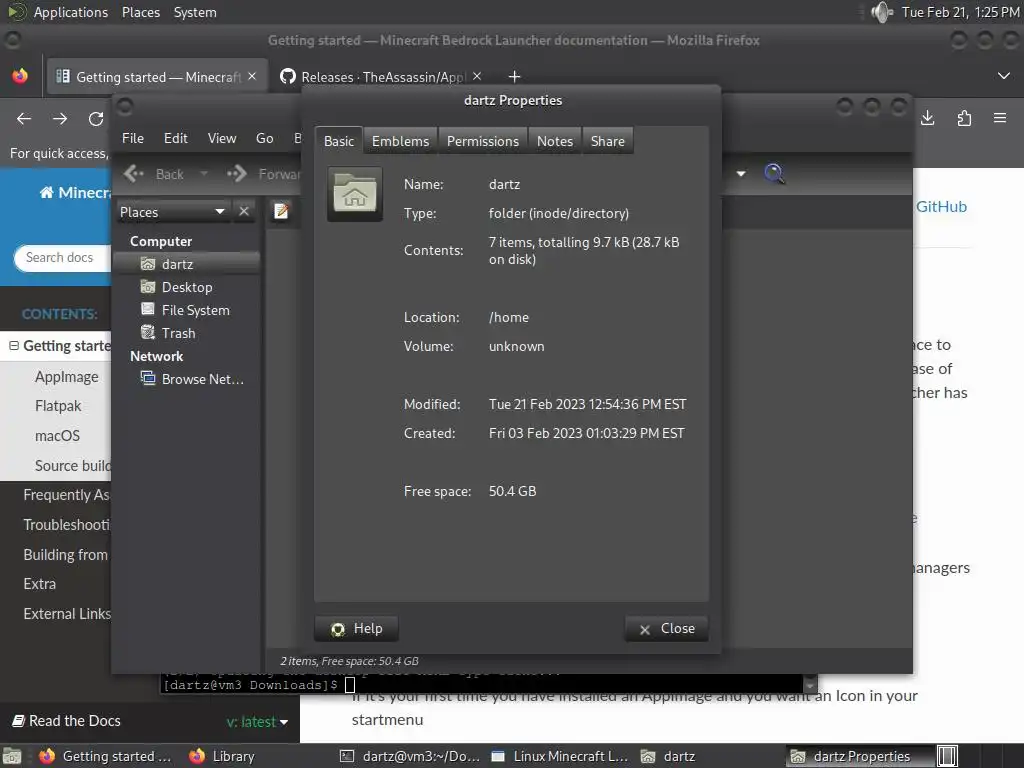The image size is (1024, 768).
Task: Select the Notes tab
Action: pos(554,141)
